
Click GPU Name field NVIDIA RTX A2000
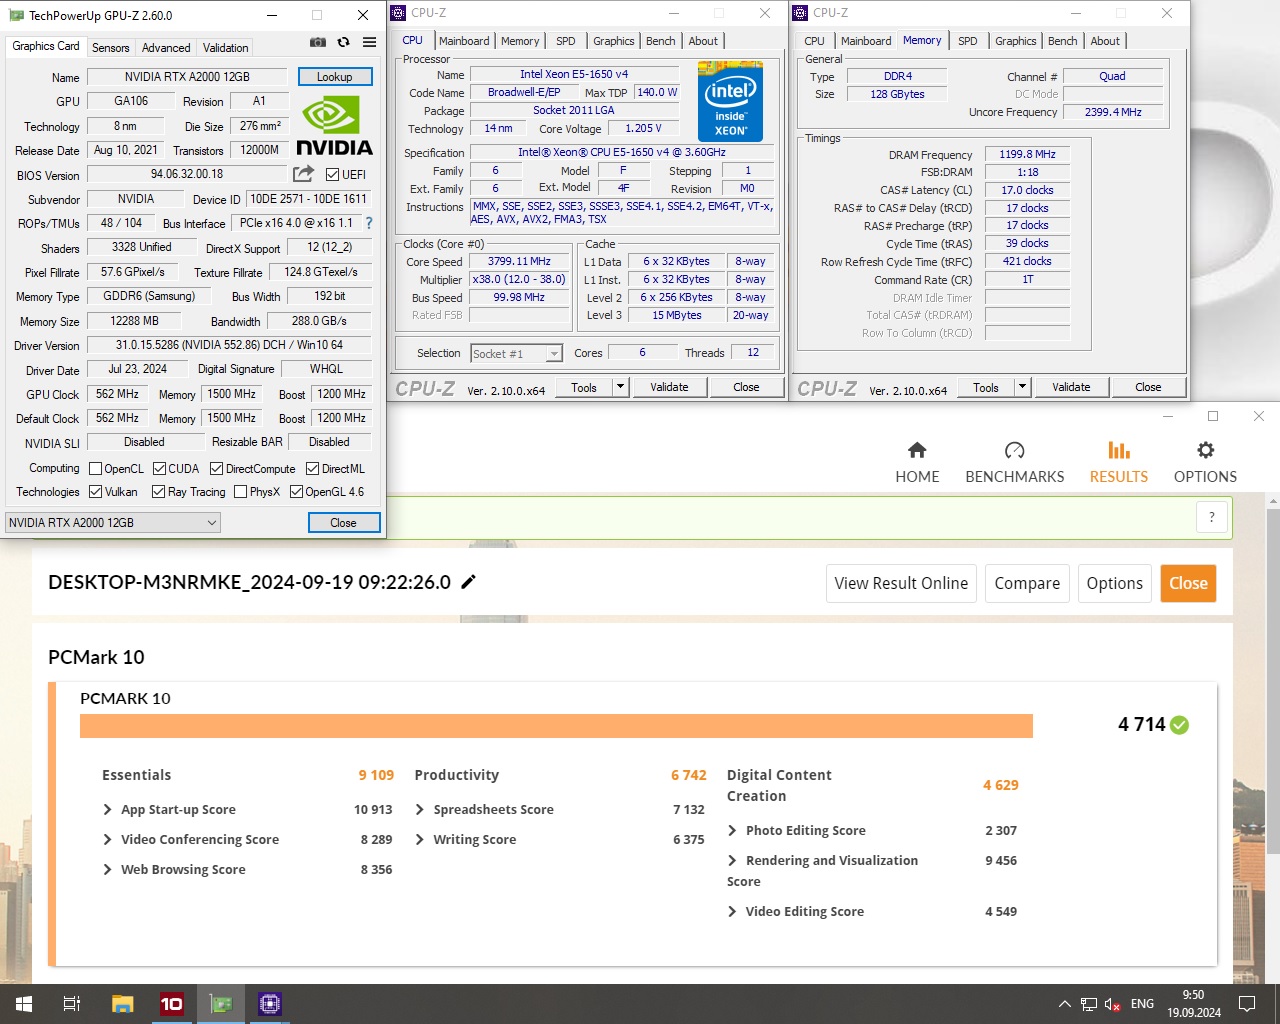(187, 77)
